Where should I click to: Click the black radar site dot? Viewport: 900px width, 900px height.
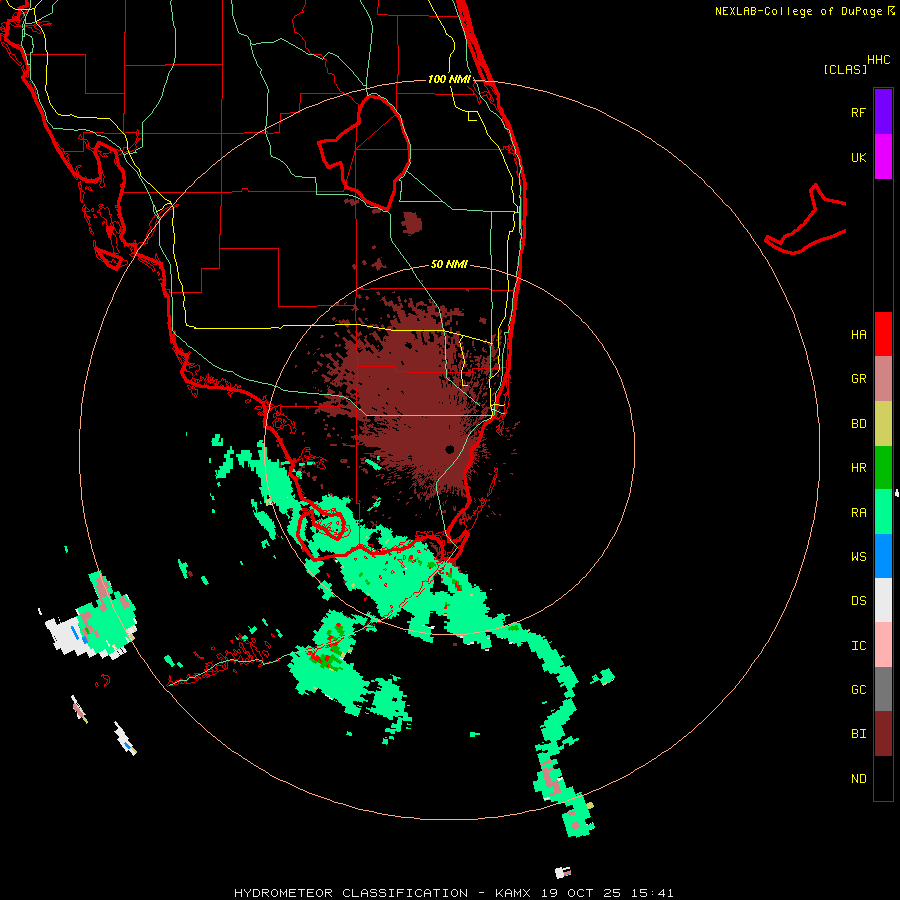(x=450, y=449)
